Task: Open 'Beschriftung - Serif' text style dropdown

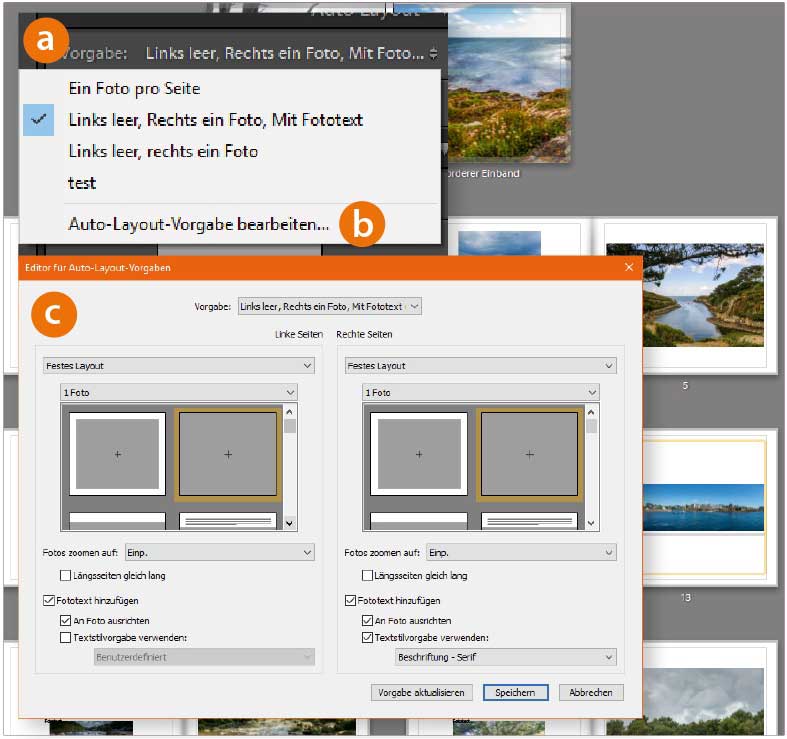Action: (x=505, y=657)
